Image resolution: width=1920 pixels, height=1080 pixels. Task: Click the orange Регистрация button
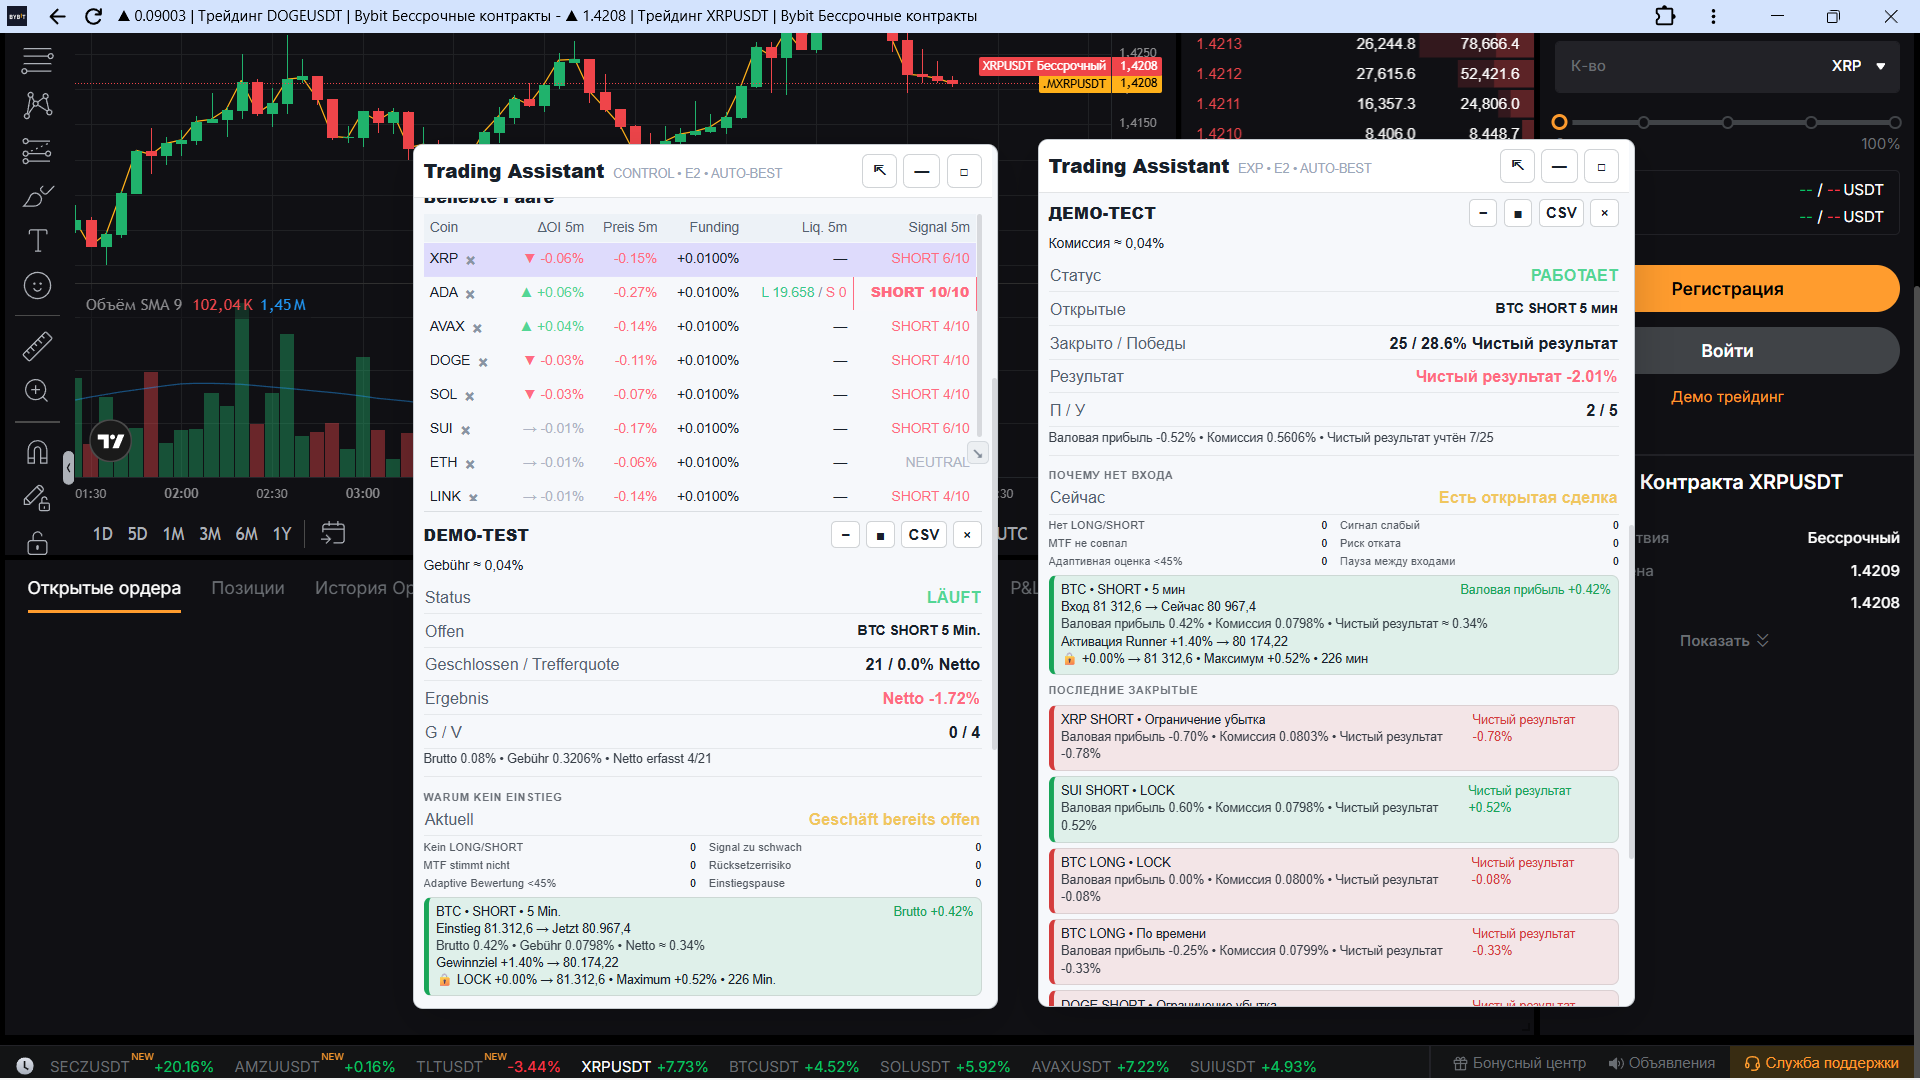[1767, 289]
